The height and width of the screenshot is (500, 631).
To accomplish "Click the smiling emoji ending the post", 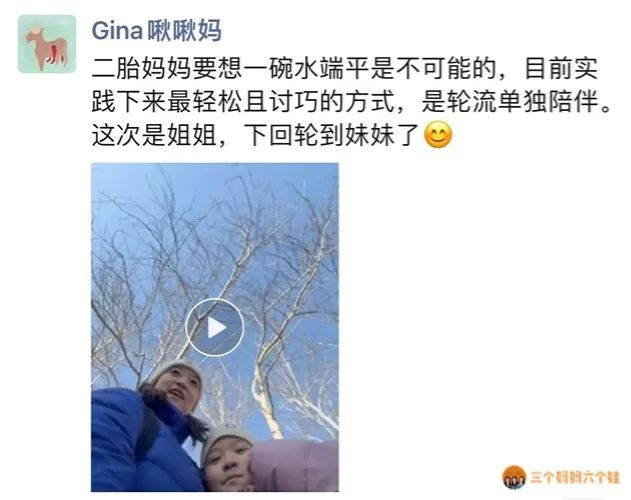I will [438, 134].
